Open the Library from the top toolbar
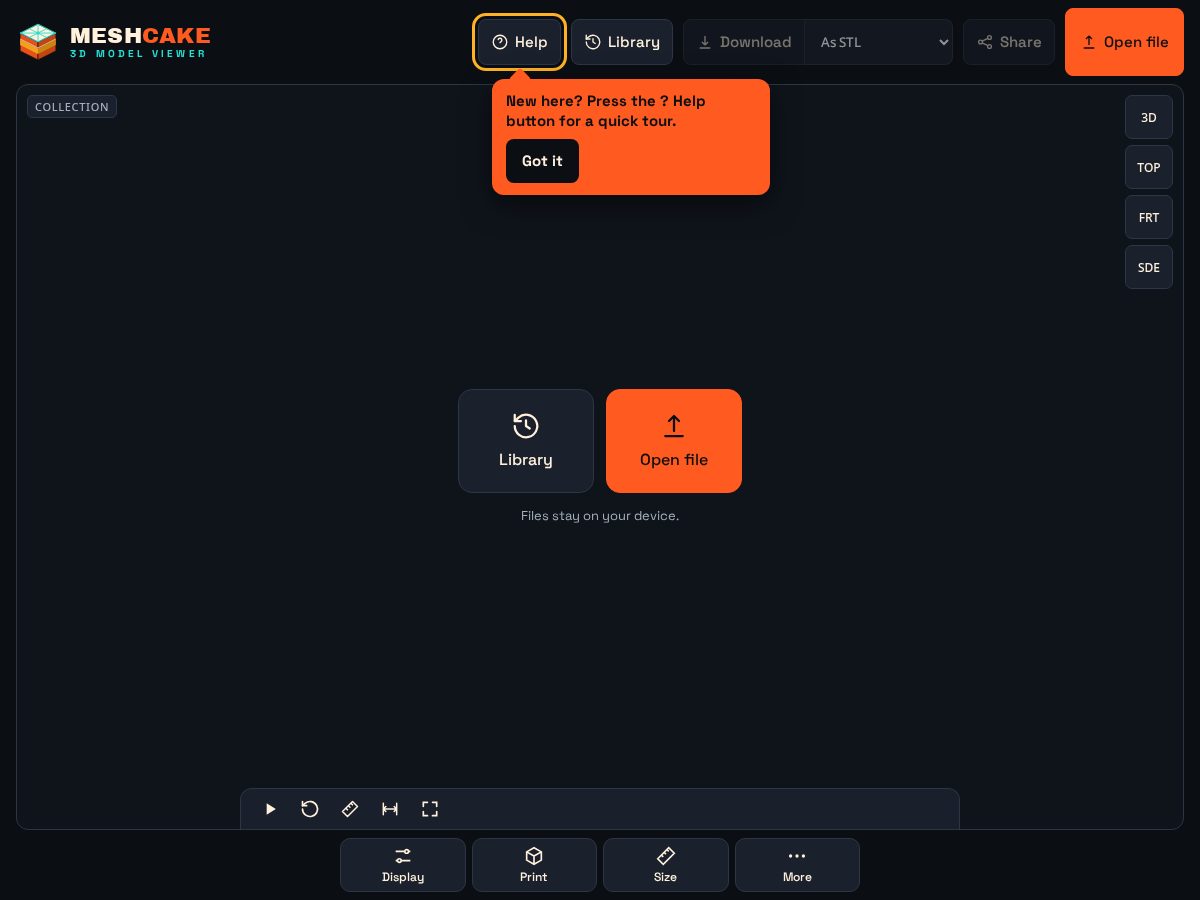 point(622,42)
